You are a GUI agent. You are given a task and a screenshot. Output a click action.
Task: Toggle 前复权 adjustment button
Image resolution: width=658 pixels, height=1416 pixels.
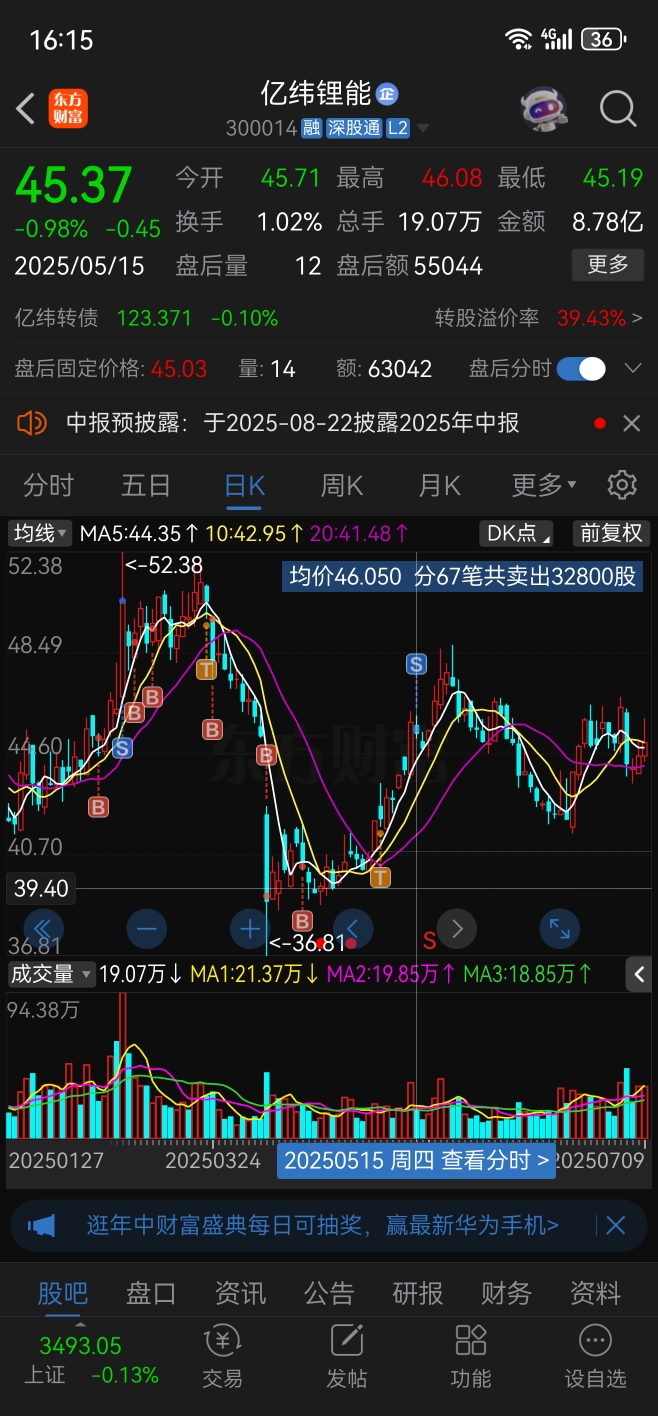tap(611, 533)
